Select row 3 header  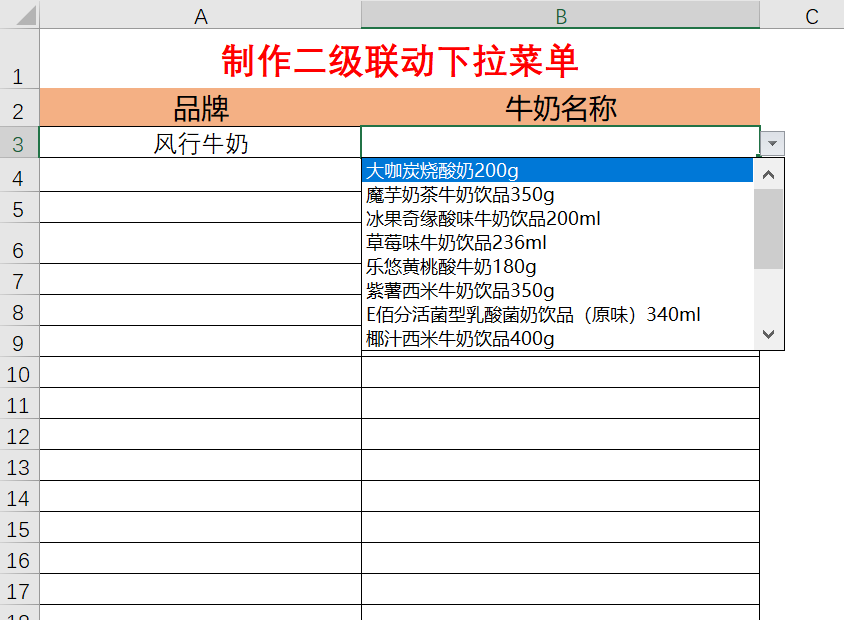coord(19,143)
